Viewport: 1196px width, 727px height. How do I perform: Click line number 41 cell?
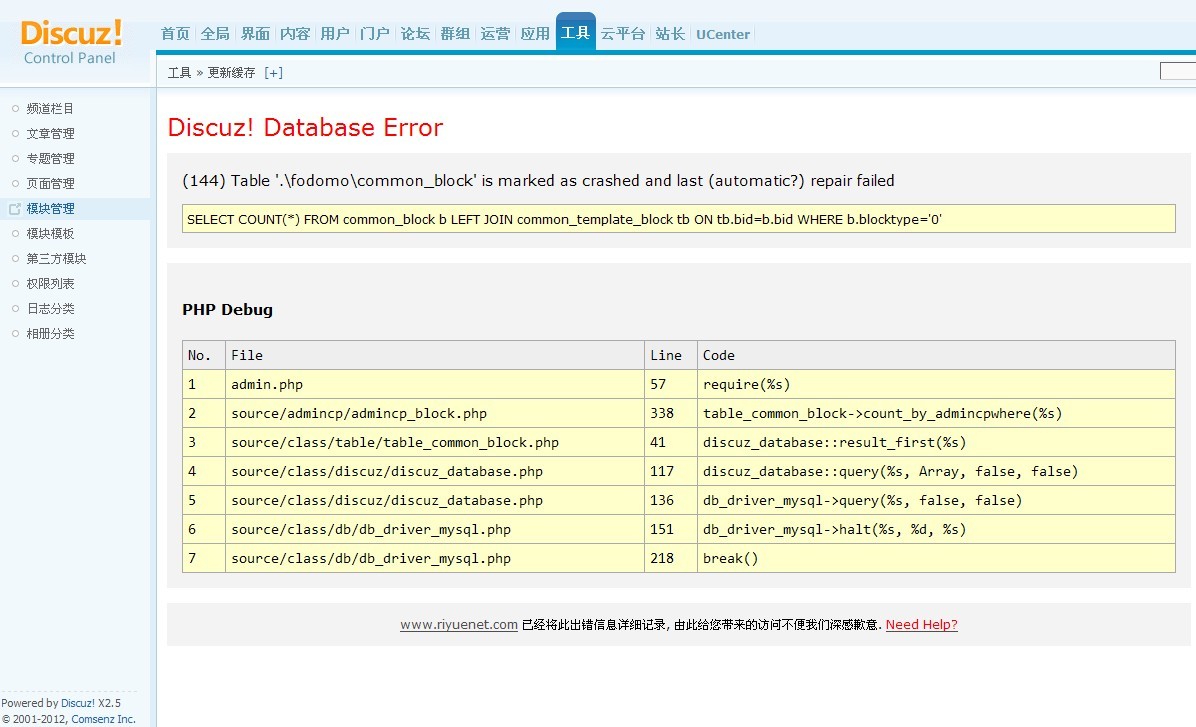[x=670, y=442]
